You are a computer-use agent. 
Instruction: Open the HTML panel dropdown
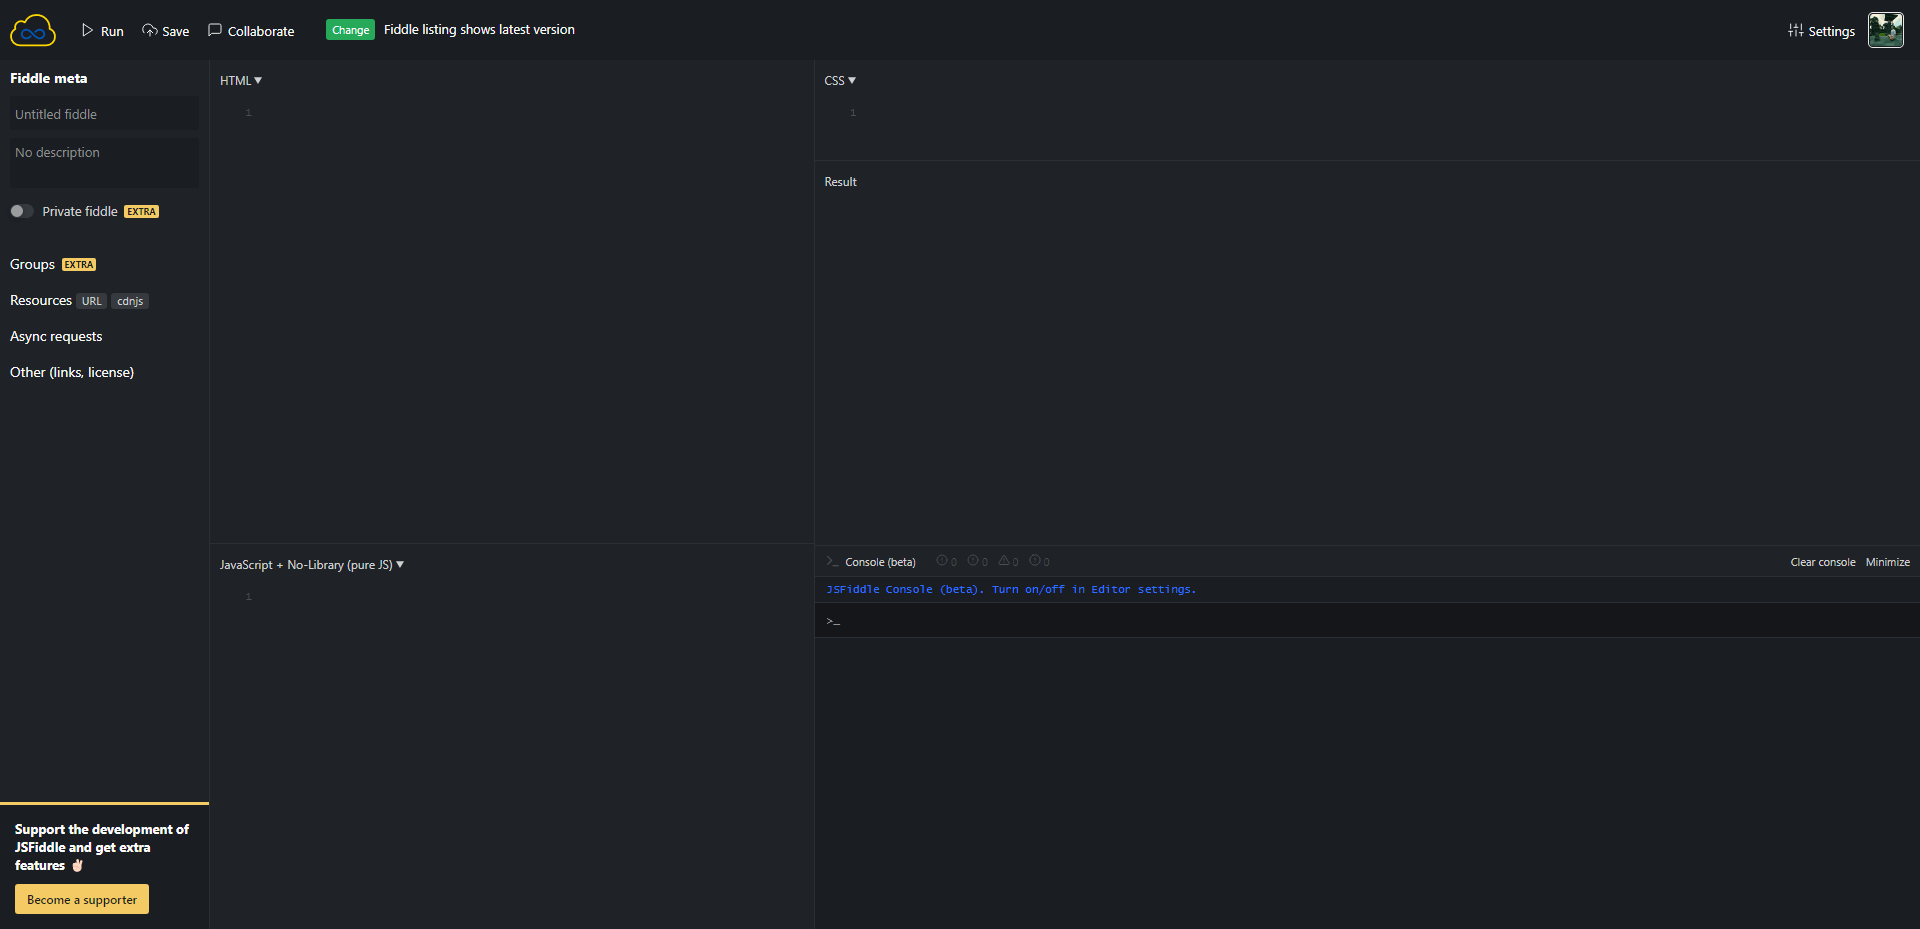point(241,81)
